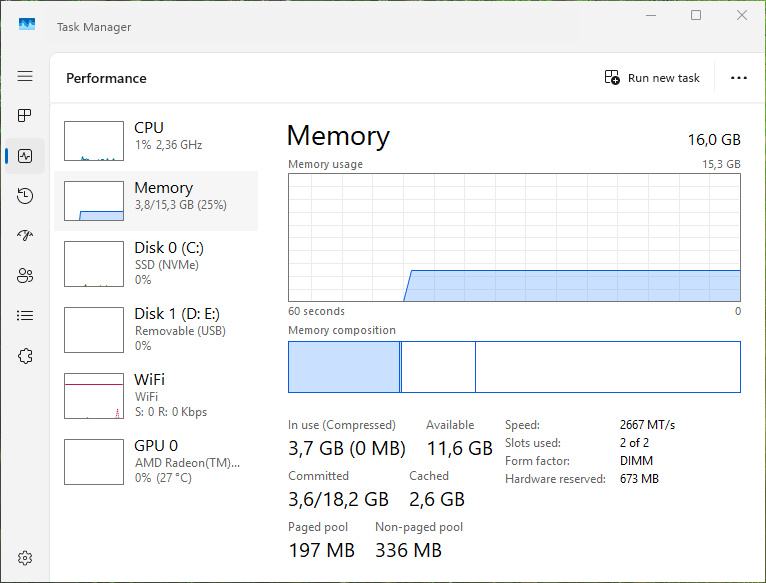Open the Startup apps page
This screenshot has width=766, height=583.
(x=25, y=236)
